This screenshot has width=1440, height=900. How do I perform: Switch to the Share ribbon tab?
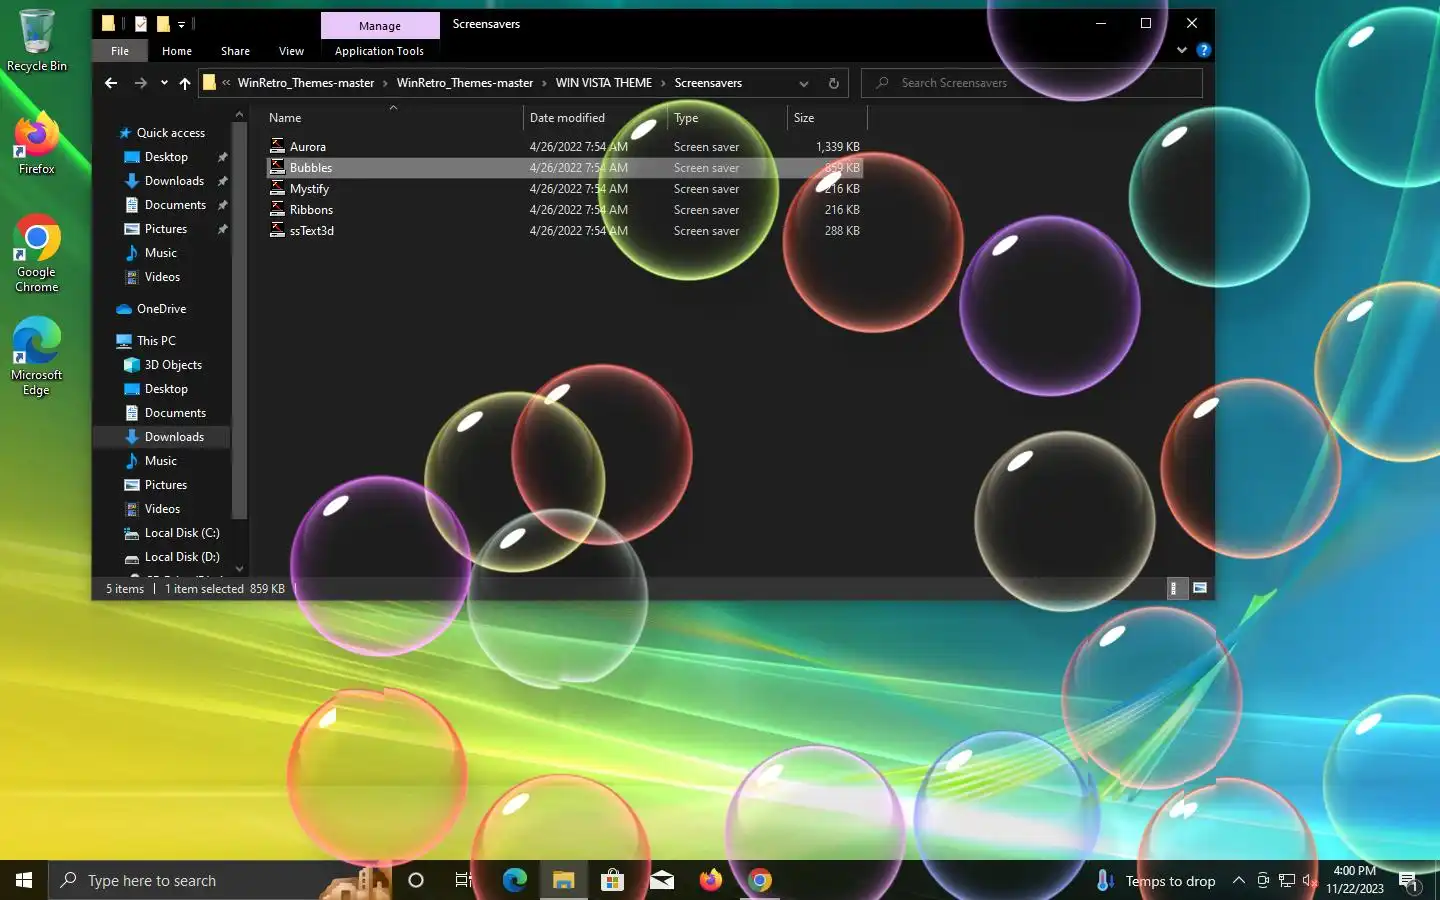(x=236, y=51)
